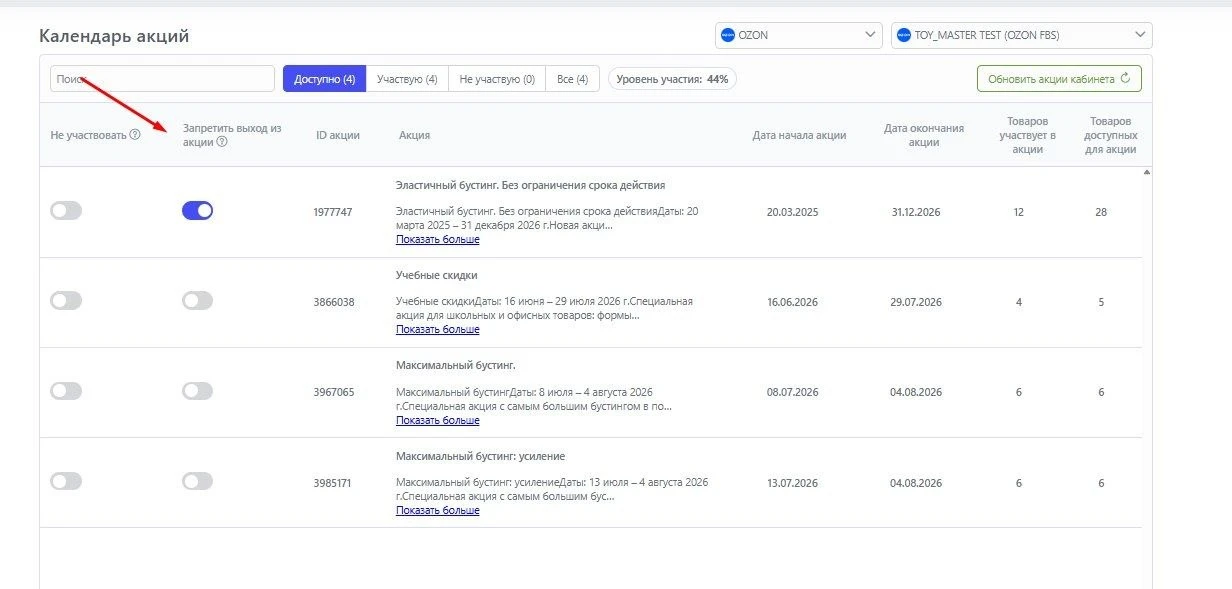Viewport: 1232px width, 589px height.
Task: Click the logo icon beside TOY_MASTER TEST
Action: 904,35
